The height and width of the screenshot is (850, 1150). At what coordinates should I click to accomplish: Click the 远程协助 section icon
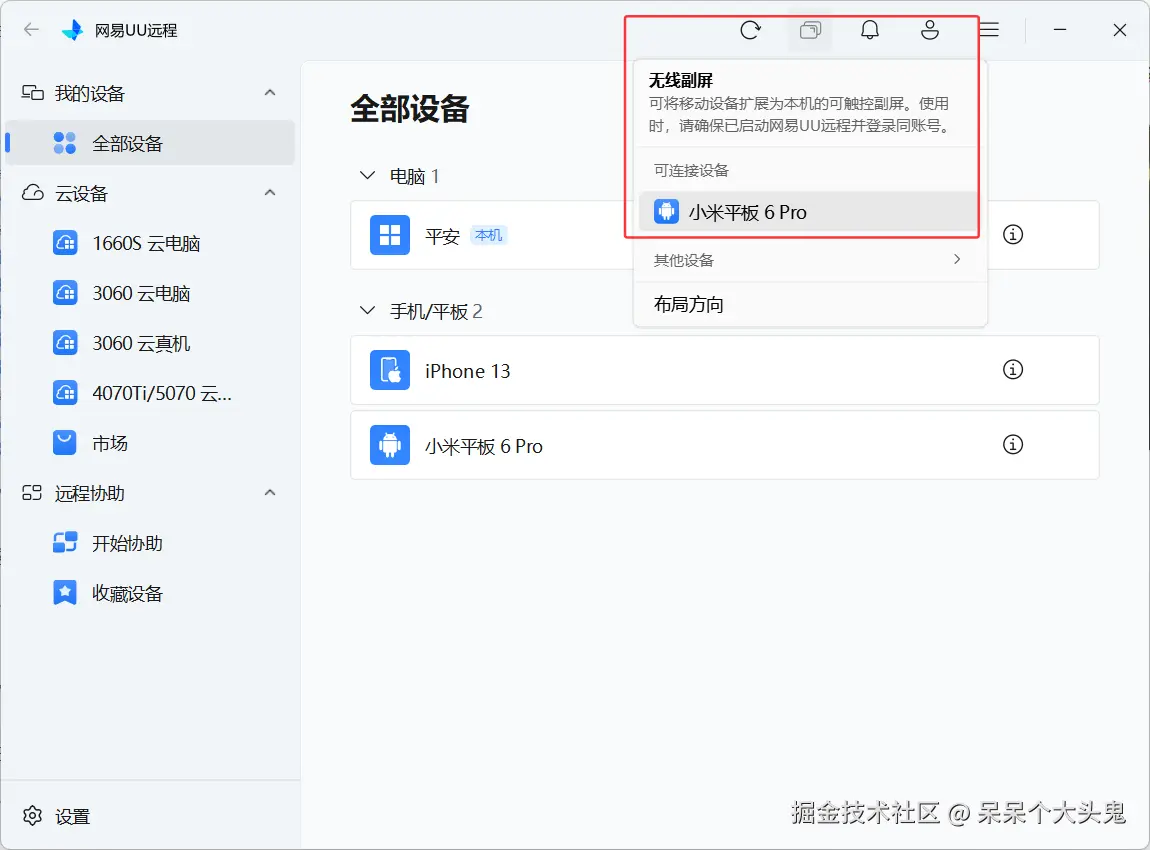click(32, 493)
